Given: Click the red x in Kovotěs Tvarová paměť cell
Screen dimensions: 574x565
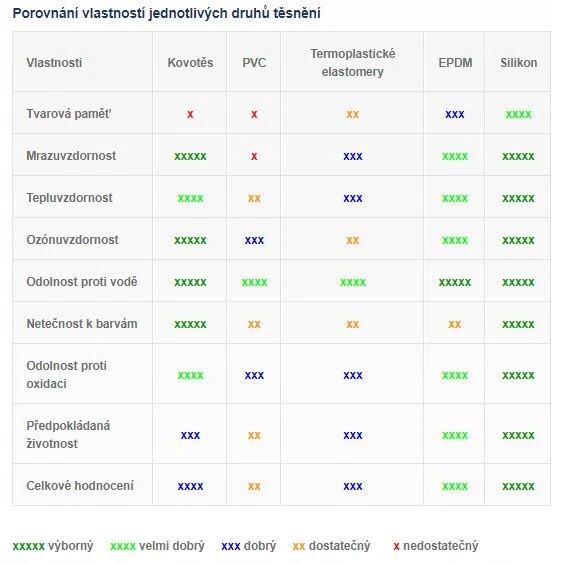Looking at the screenshot, I should 190,114.
